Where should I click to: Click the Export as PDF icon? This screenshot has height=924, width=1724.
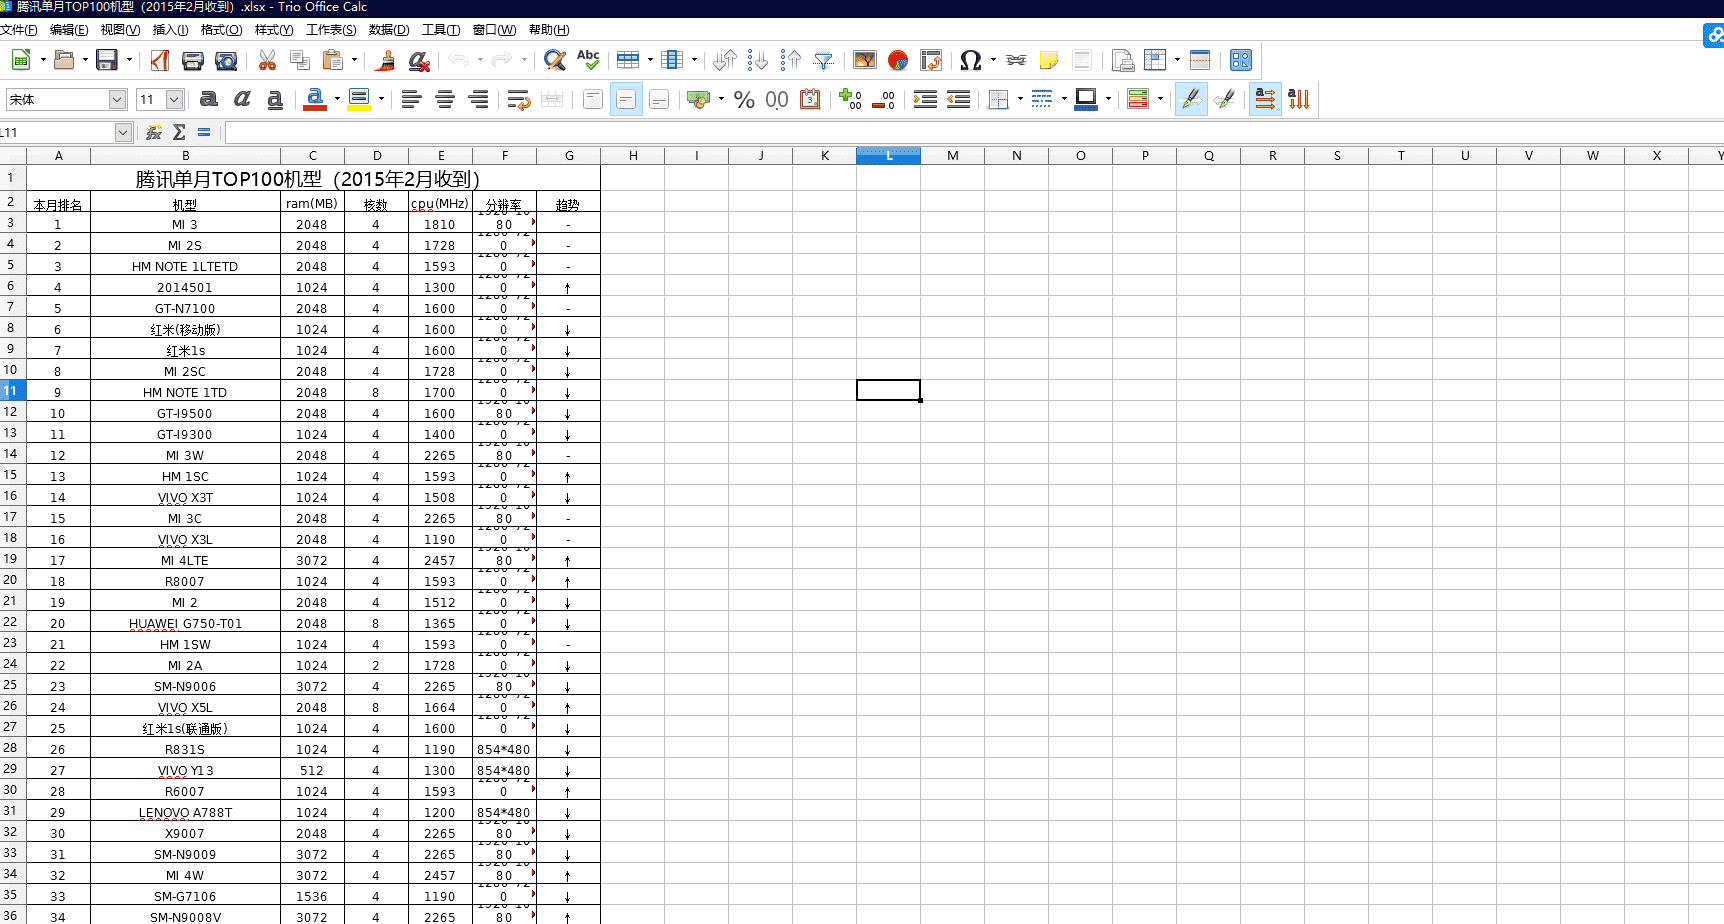point(160,60)
